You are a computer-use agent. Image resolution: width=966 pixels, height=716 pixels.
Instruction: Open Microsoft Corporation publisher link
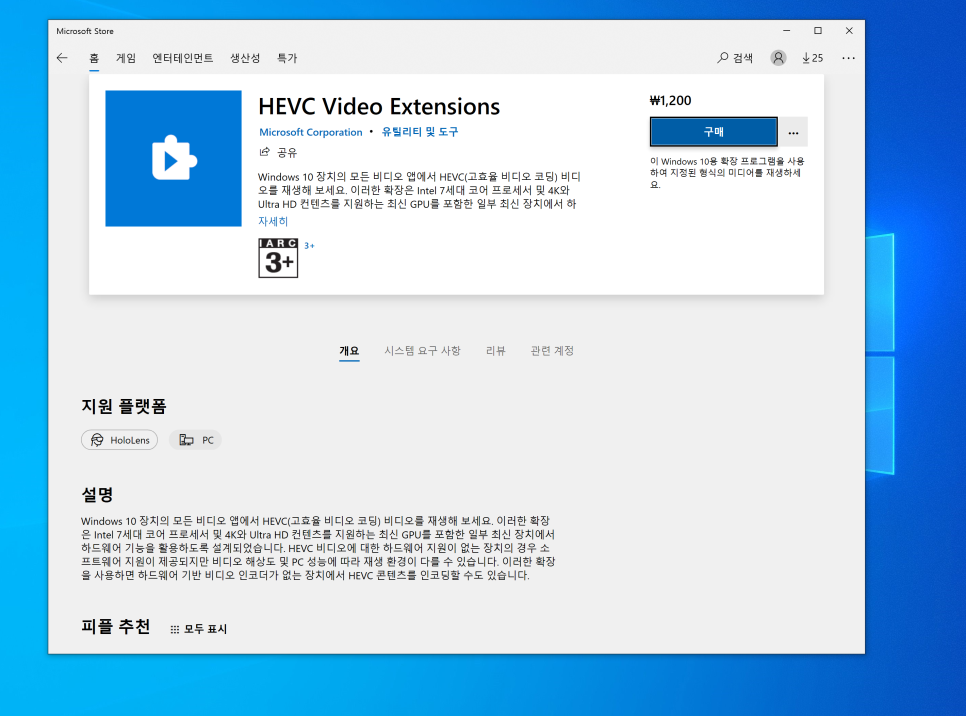pos(310,132)
